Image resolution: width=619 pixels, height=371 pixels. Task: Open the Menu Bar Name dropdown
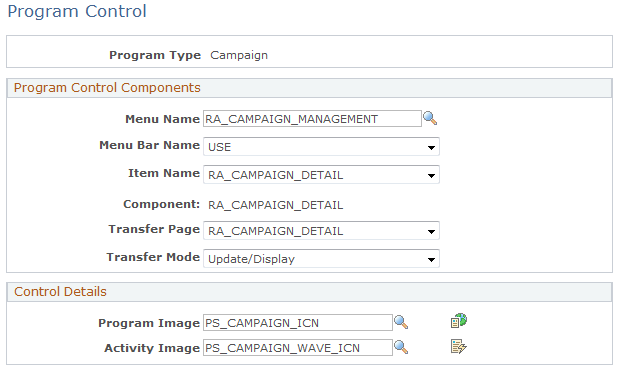pos(321,147)
